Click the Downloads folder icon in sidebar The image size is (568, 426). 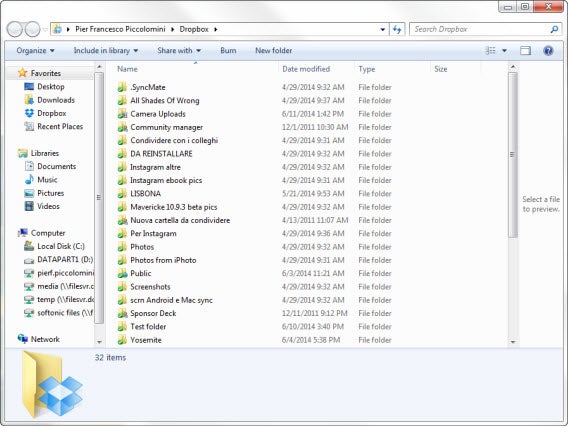point(29,100)
